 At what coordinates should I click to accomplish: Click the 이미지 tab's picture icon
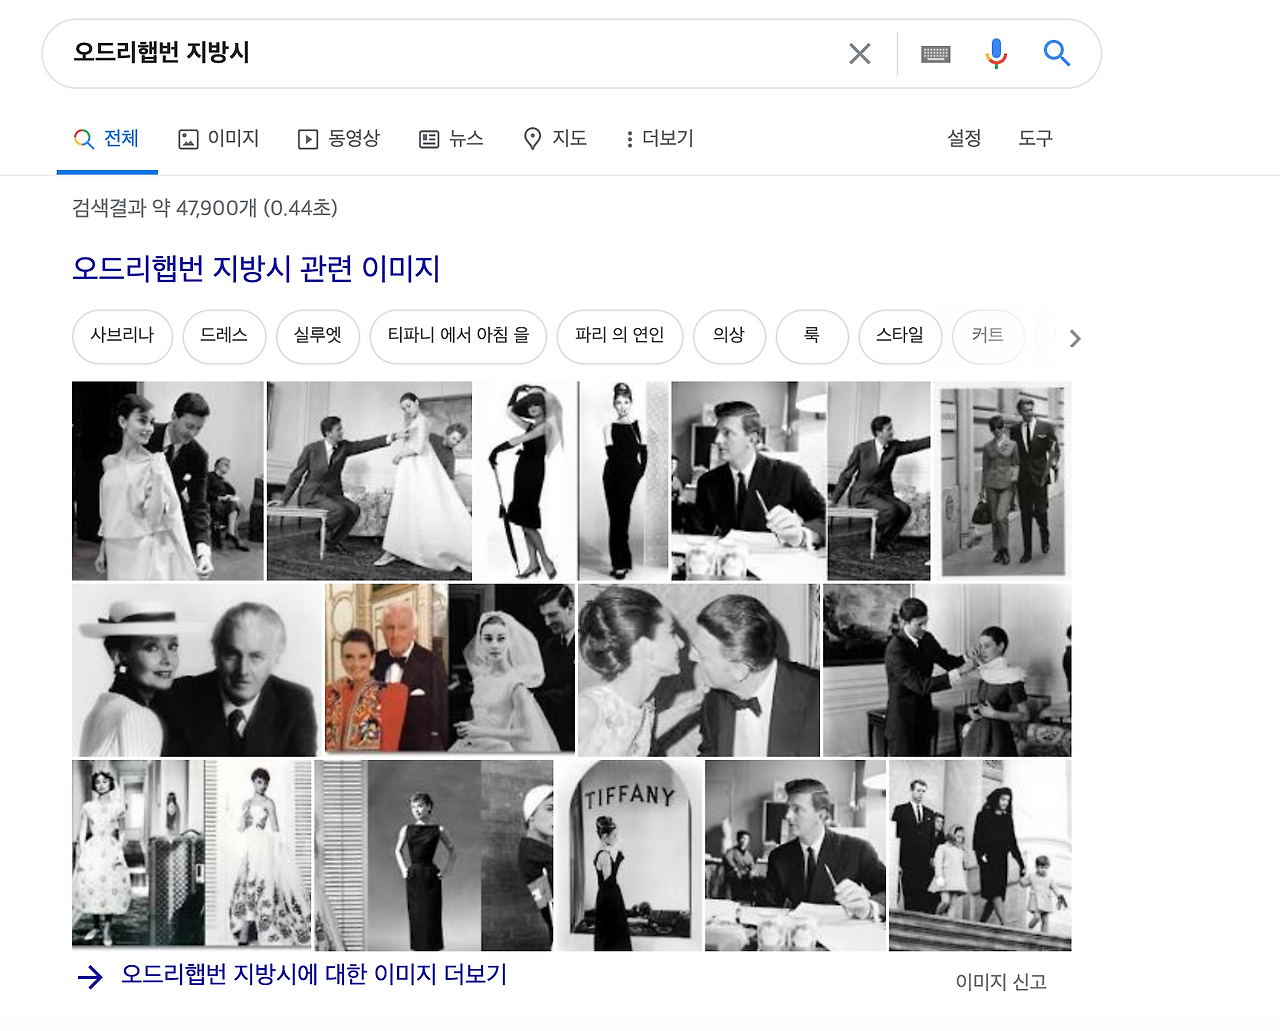coord(189,139)
